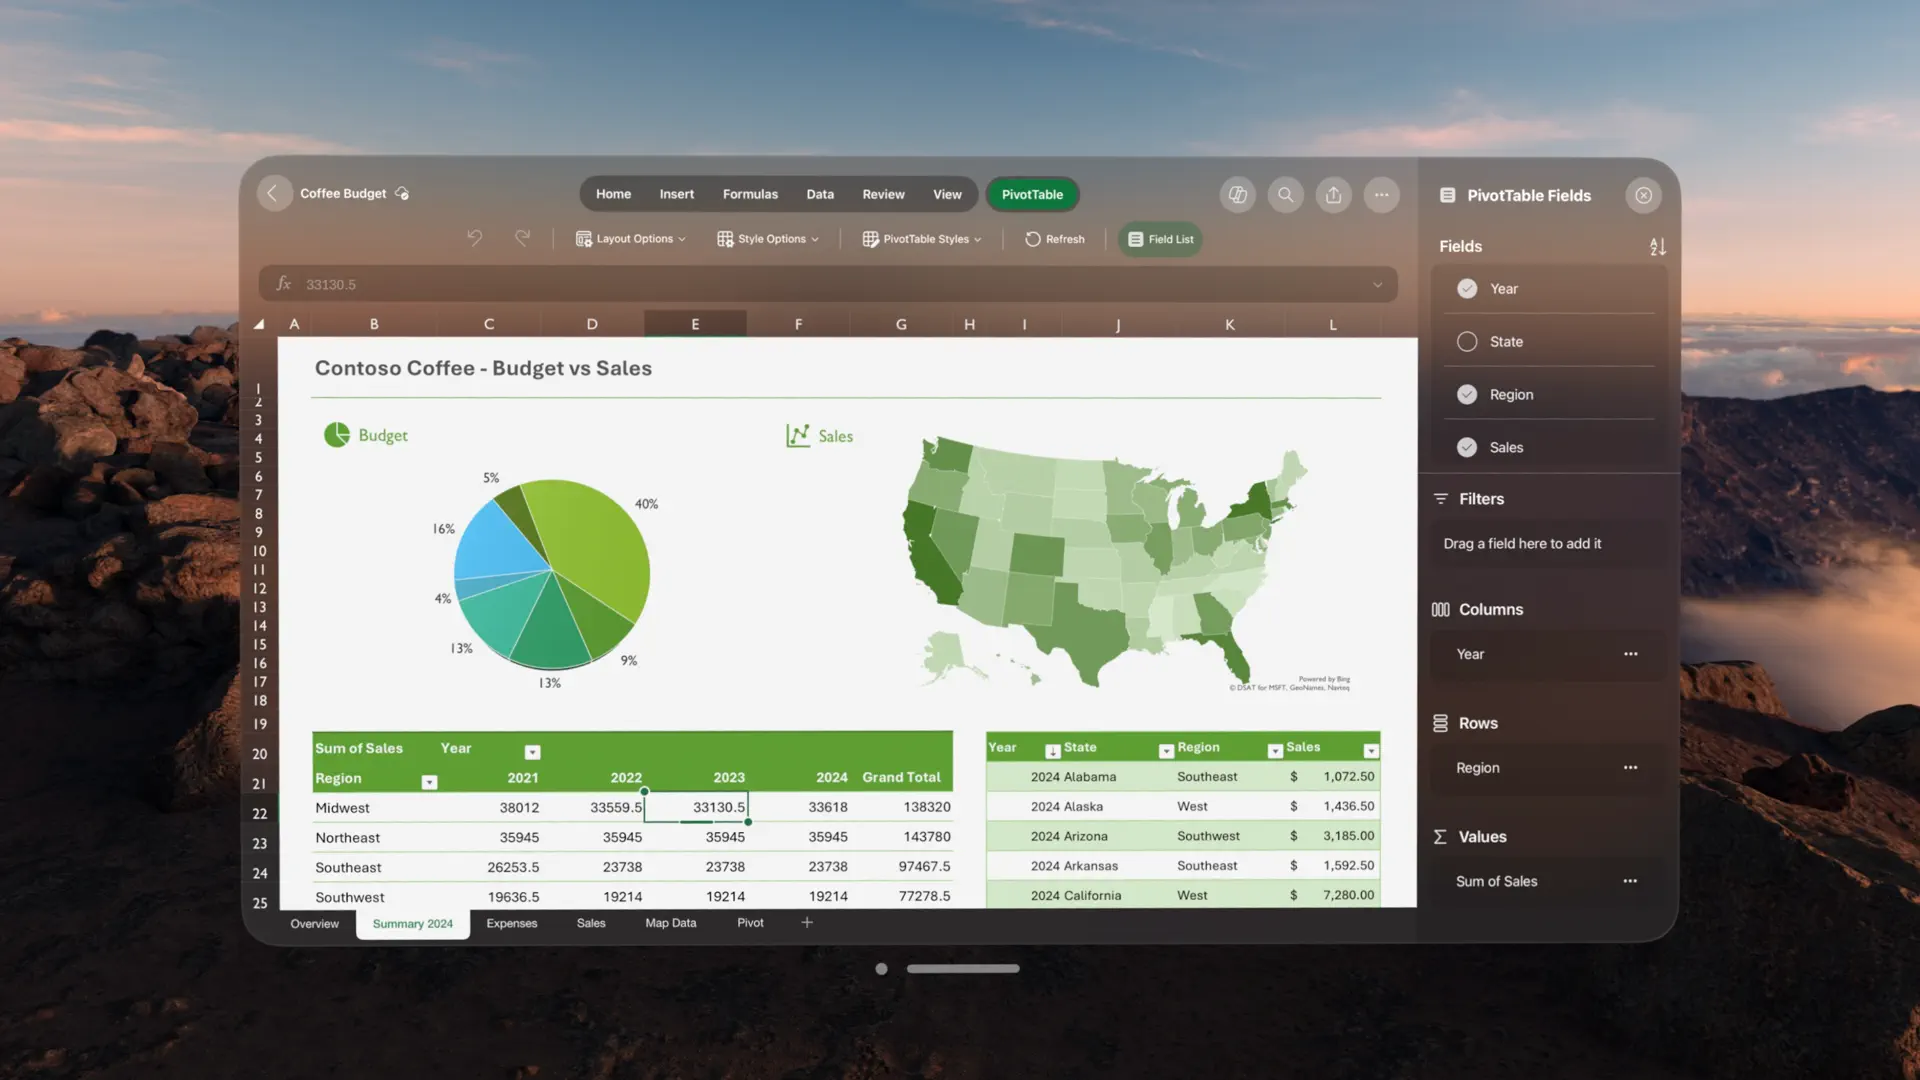Sort fields alphabetically with the A-Z icon

point(1657,246)
